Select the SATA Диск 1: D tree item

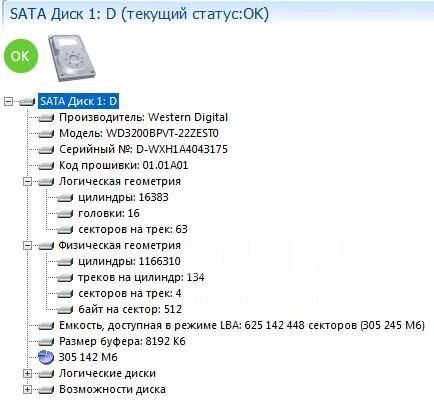(x=79, y=101)
